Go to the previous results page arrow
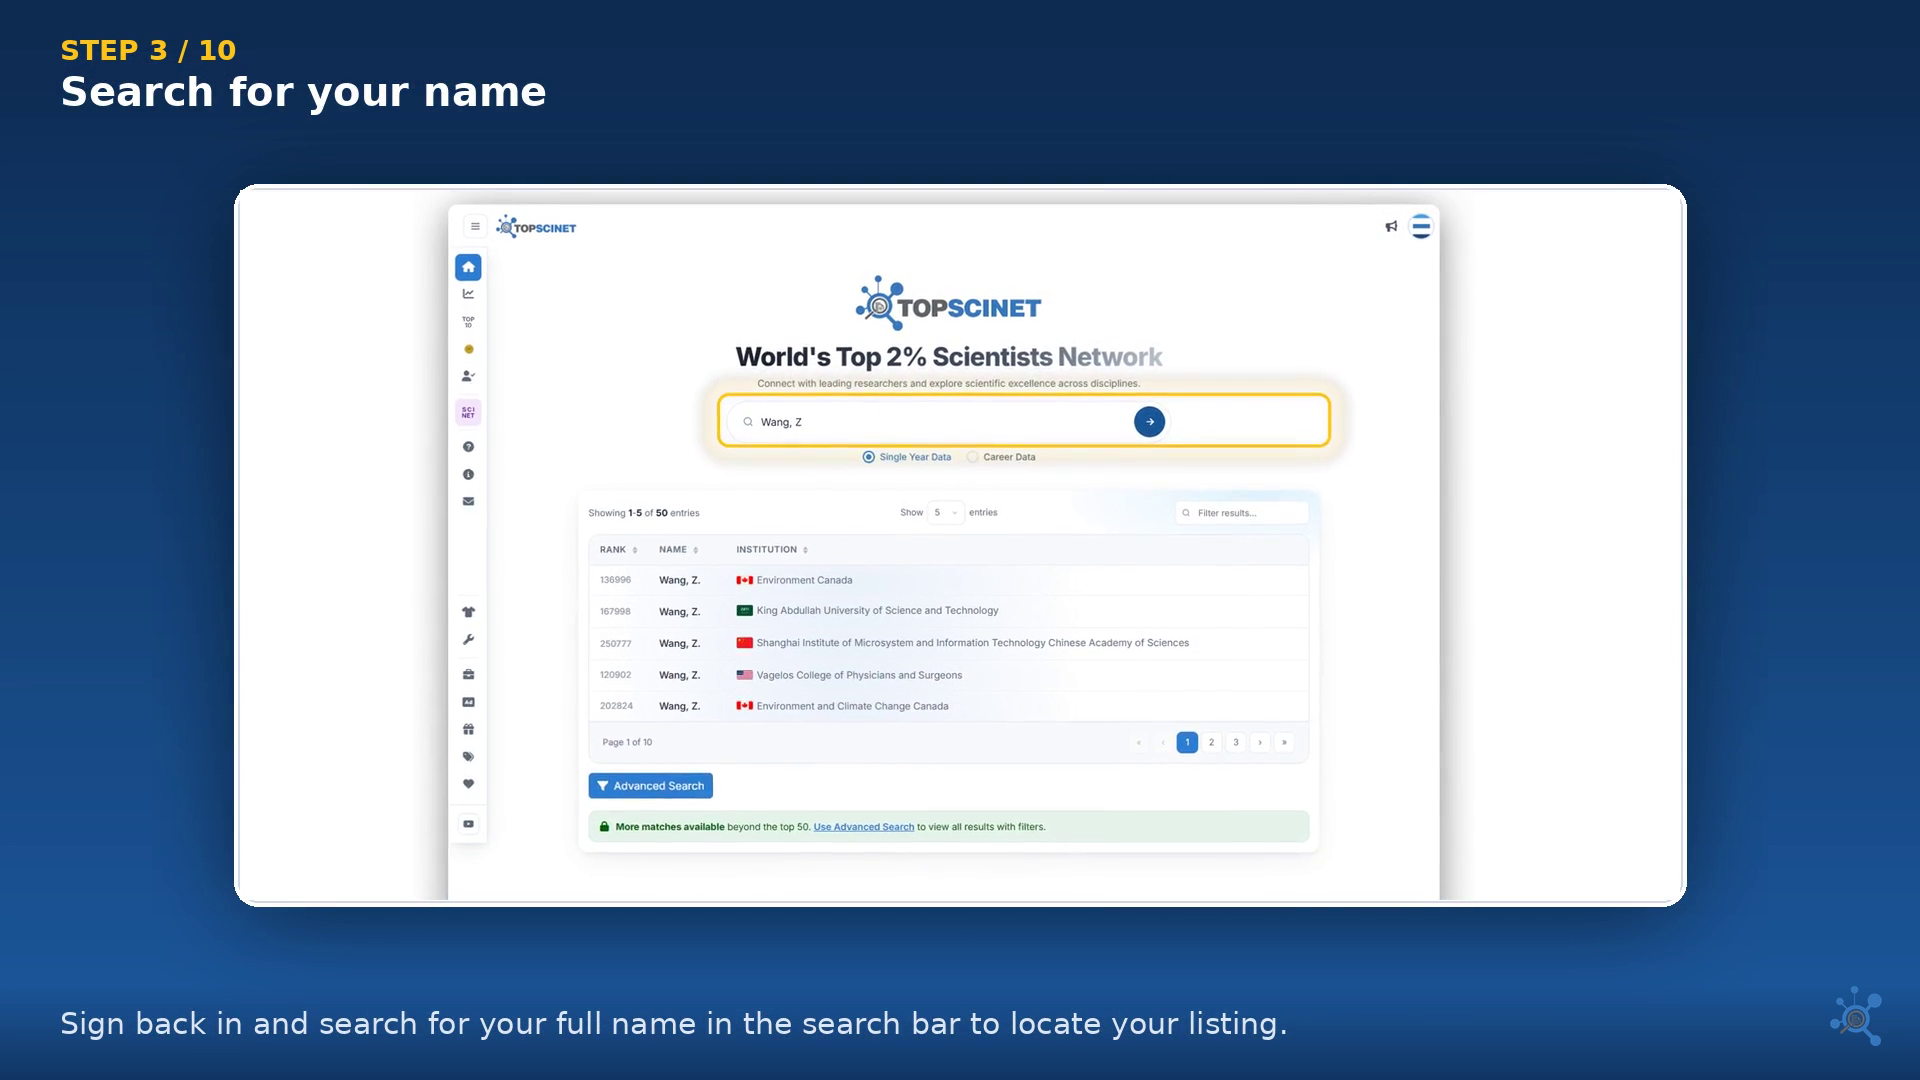Viewport: 1920px width, 1080px height. click(x=1163, y=742)
